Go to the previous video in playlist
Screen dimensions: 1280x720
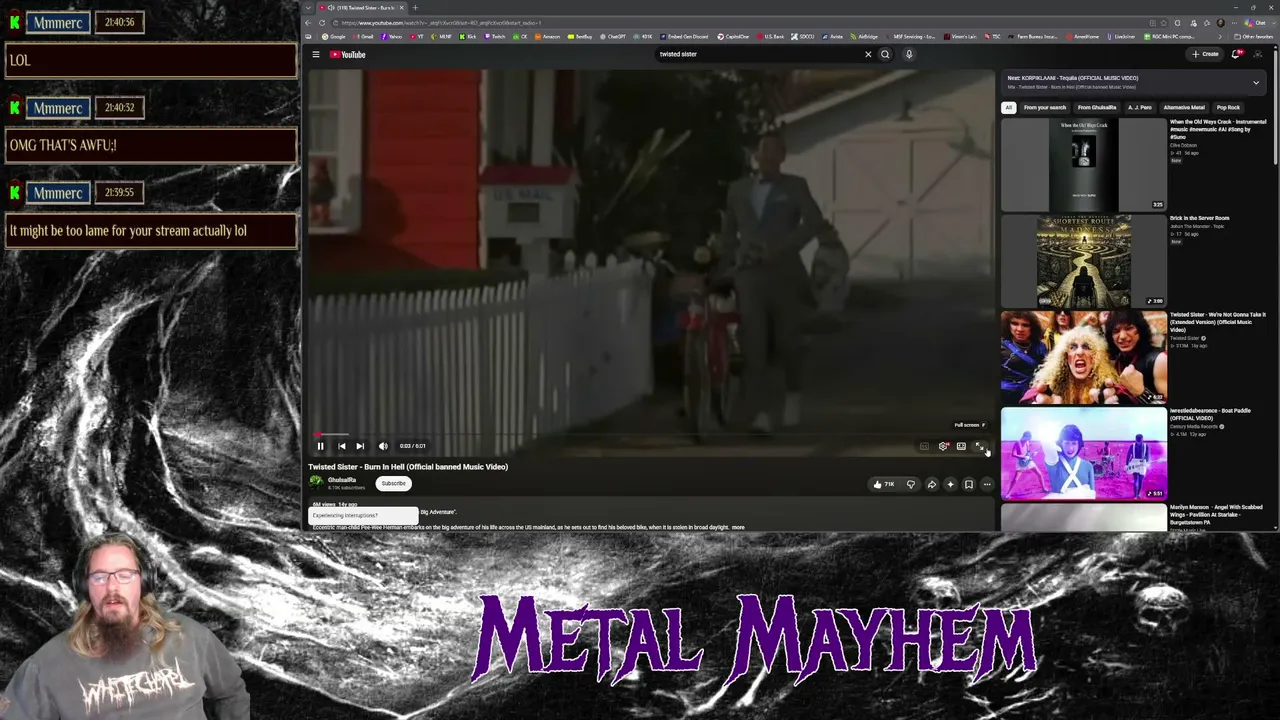[x=342, y=446]
